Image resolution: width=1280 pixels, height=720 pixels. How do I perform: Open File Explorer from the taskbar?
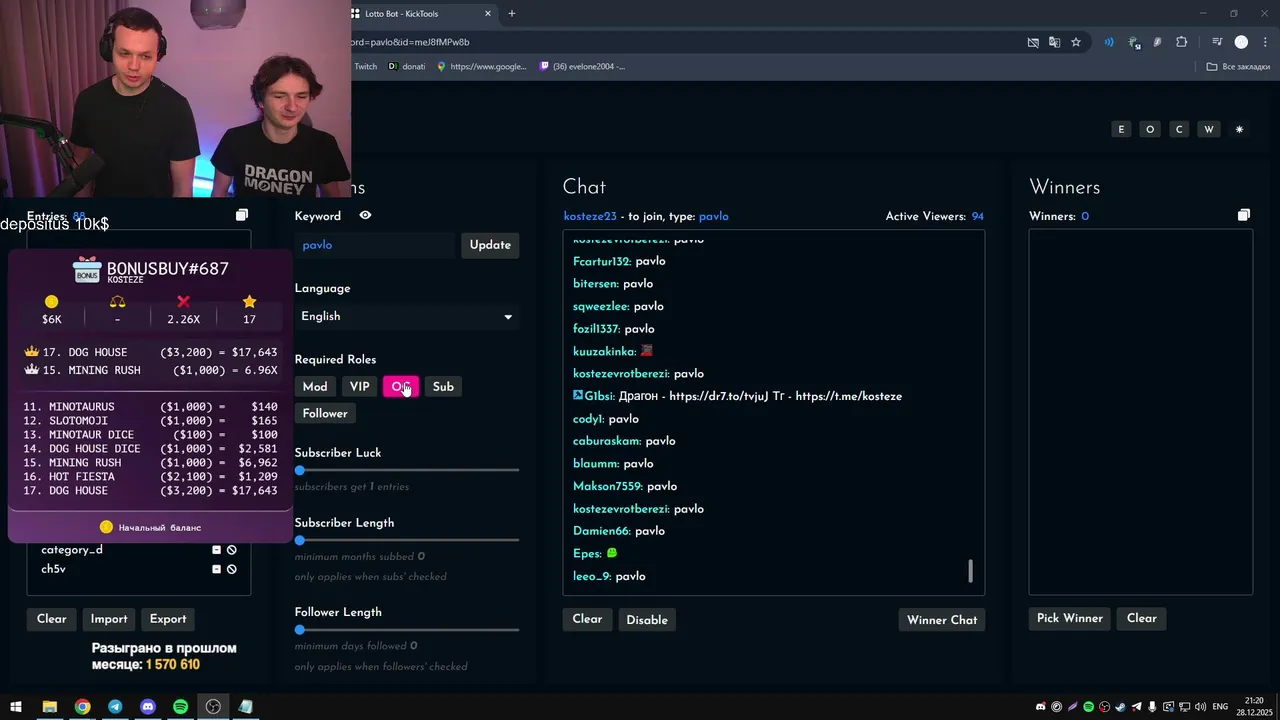coord(49,707)
